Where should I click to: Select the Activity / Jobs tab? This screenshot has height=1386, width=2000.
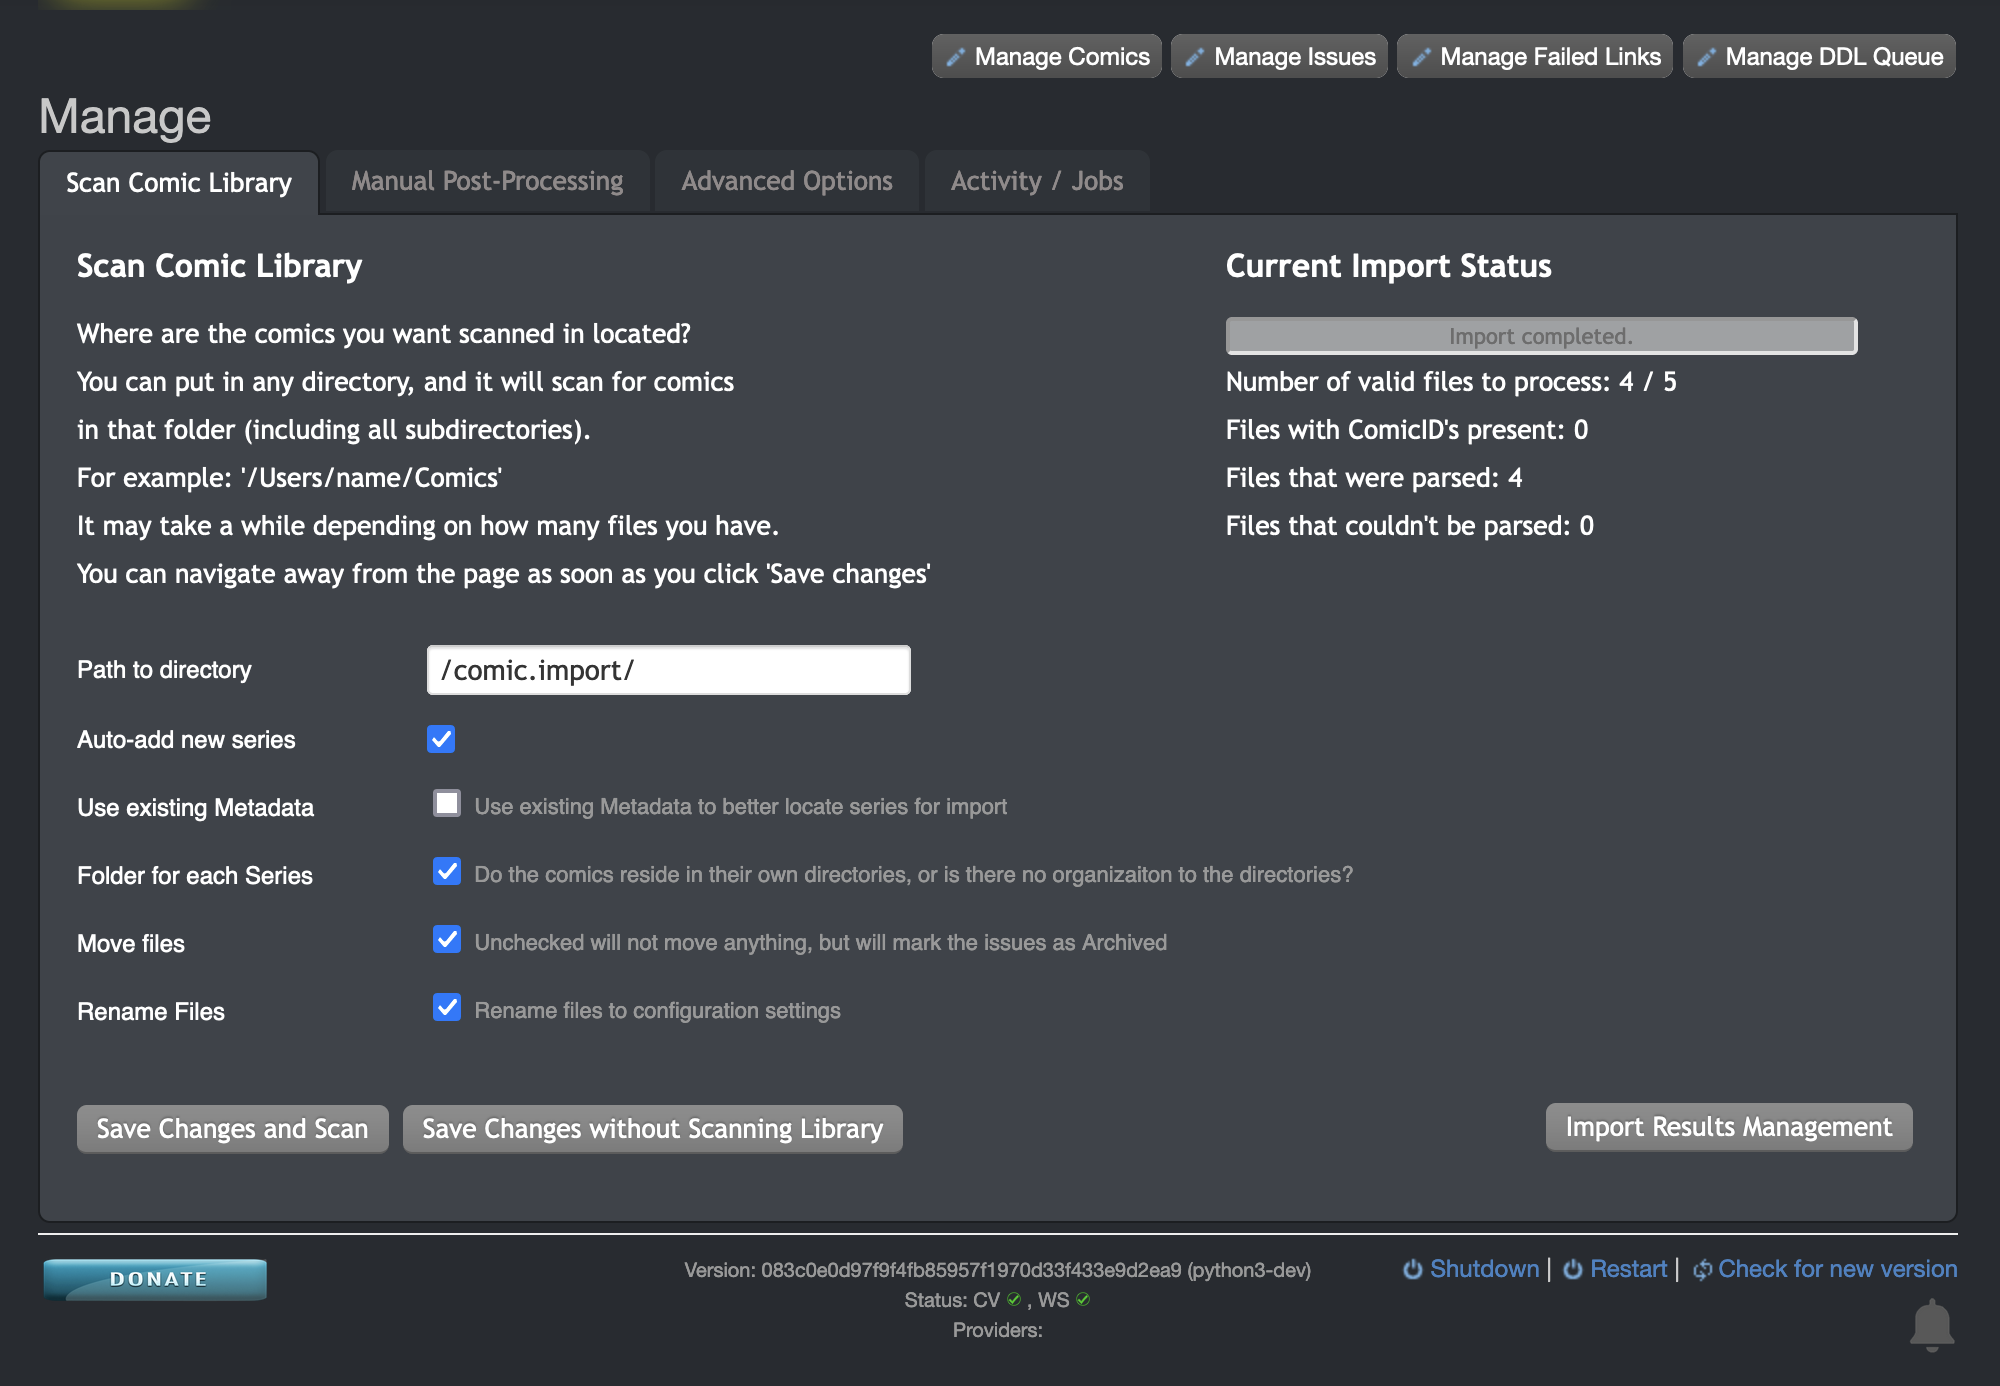point(1037,181)
